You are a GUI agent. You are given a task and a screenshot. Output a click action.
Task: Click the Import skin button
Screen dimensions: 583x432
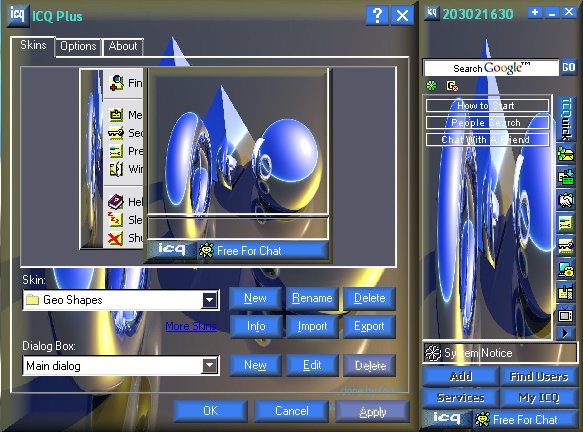point(312,326)
